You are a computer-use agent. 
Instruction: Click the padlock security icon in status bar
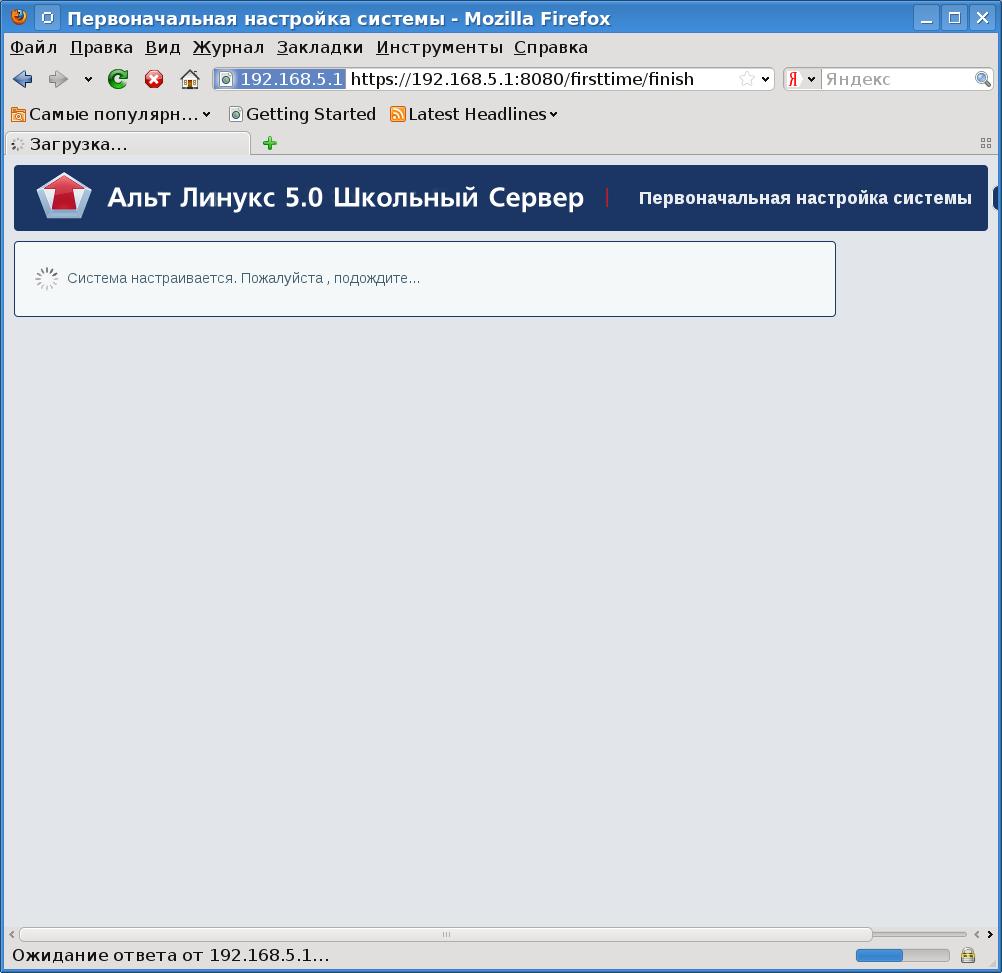click(967, 955)
